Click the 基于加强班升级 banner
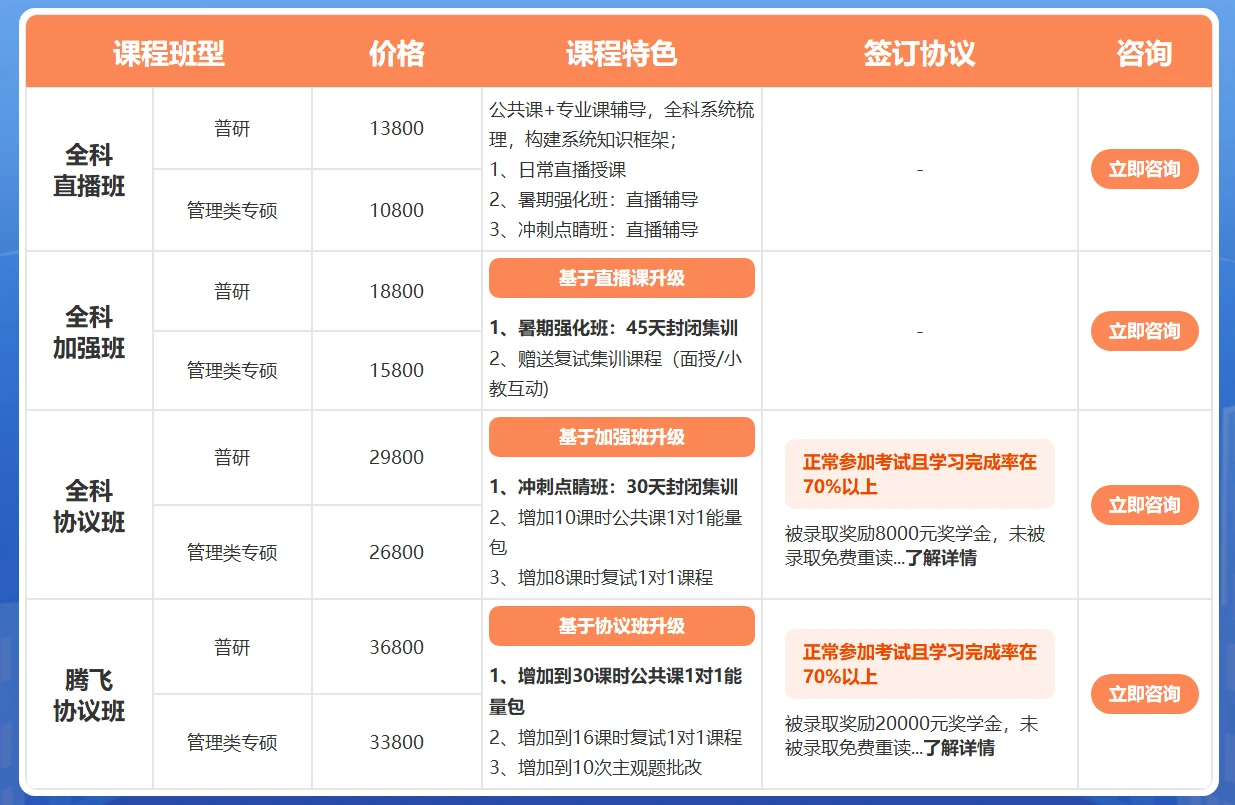1235x805 pixels. tap(621, 437)
